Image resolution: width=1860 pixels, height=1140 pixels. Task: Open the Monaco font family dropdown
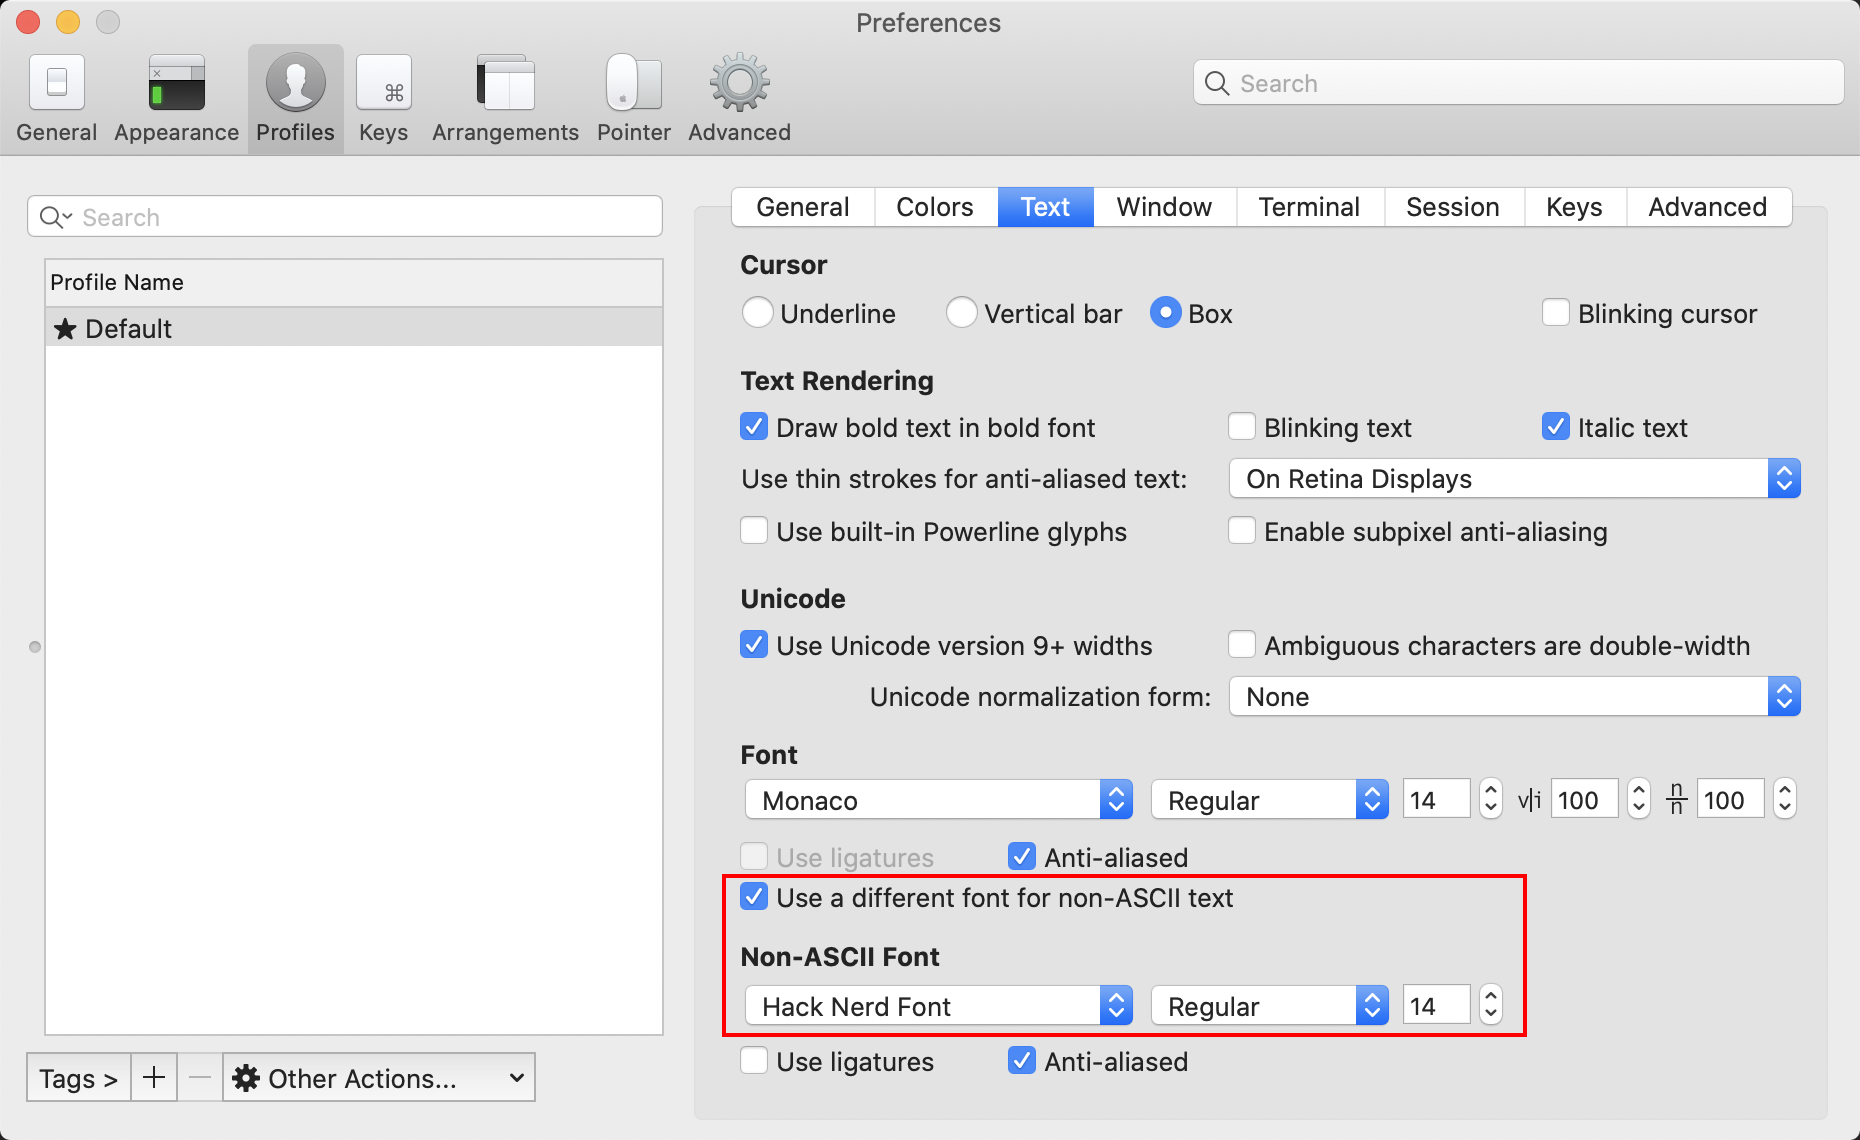[x=938, y=800]
